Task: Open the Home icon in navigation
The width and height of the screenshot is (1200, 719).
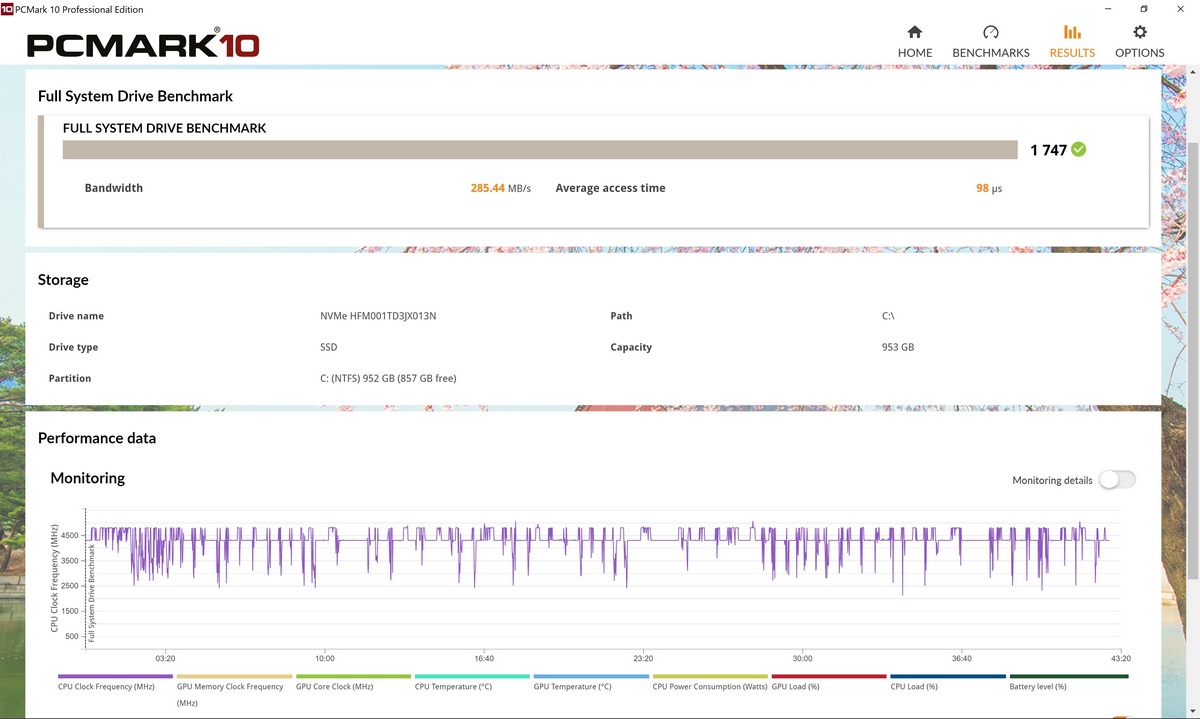Action: (x=914, y=33)
